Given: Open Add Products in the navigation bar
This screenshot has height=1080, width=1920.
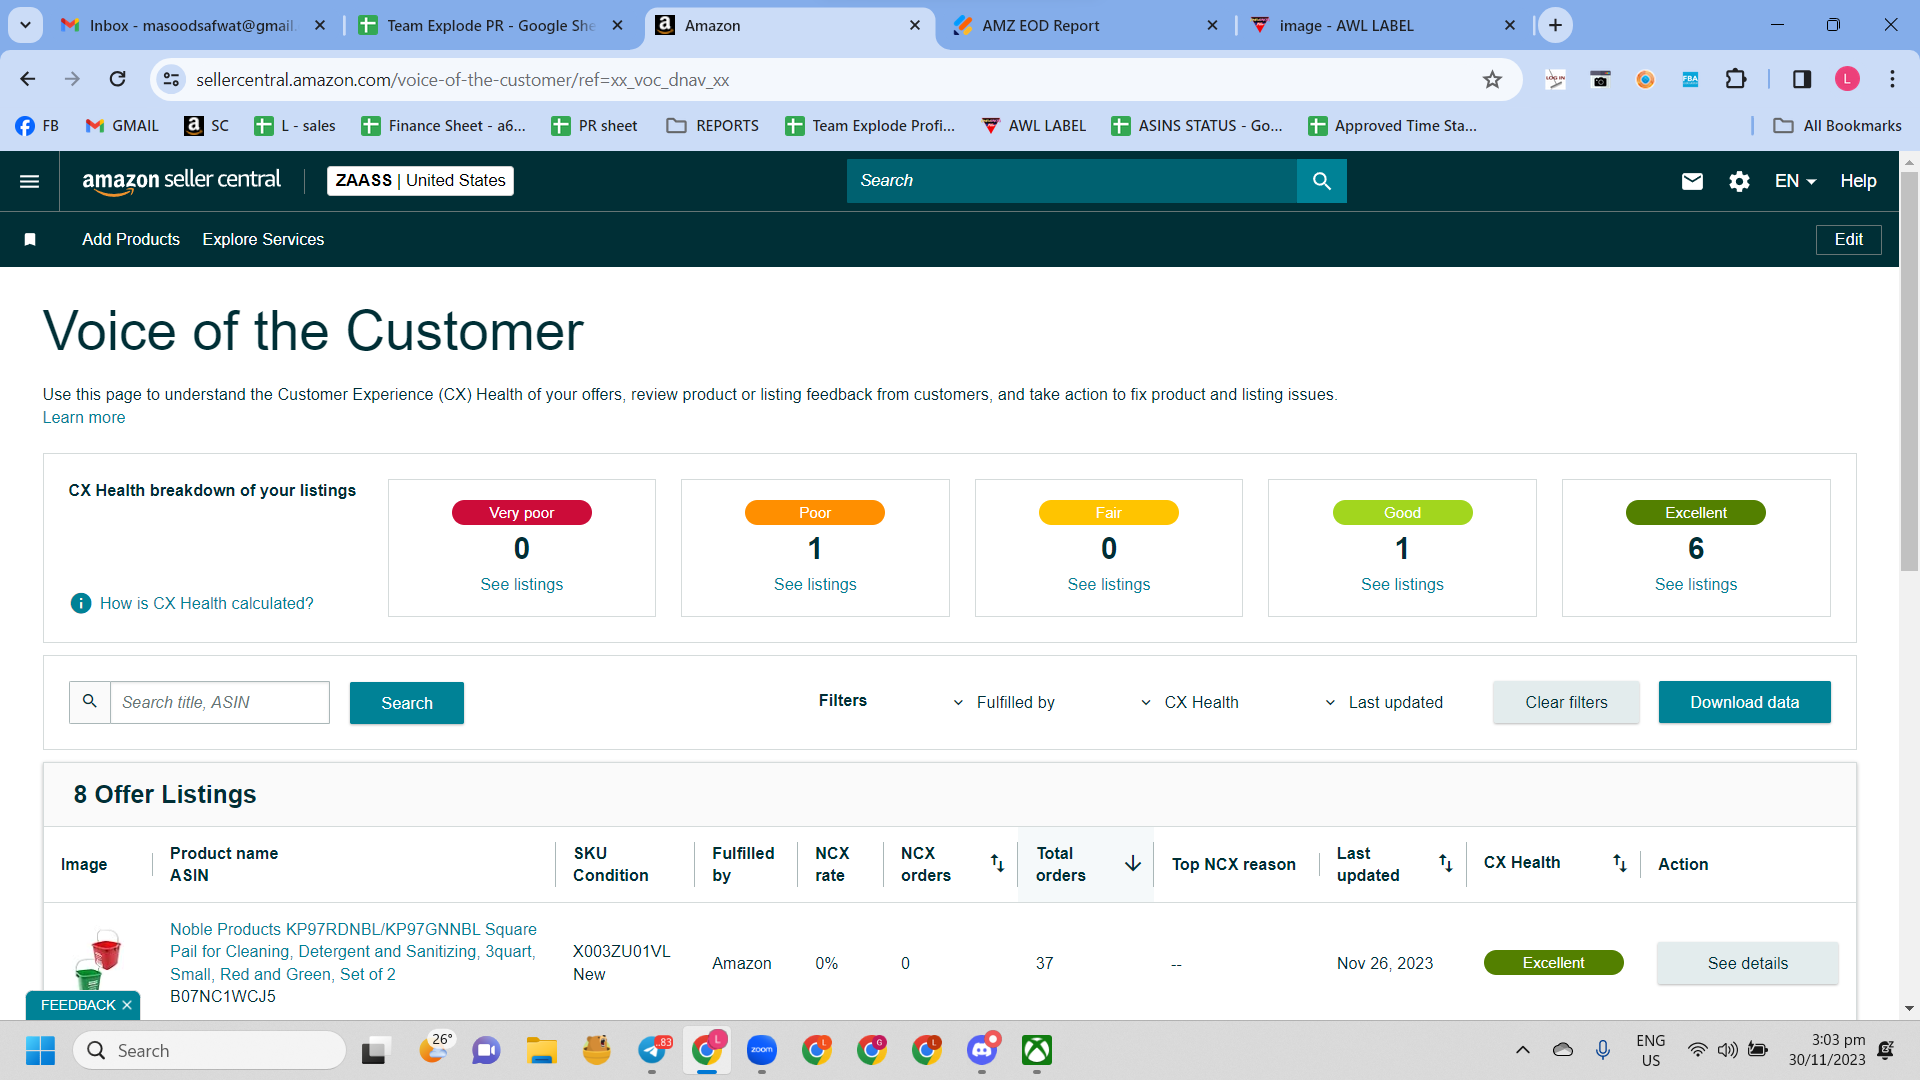Looking at the screenshot, I should click(131, 240).
